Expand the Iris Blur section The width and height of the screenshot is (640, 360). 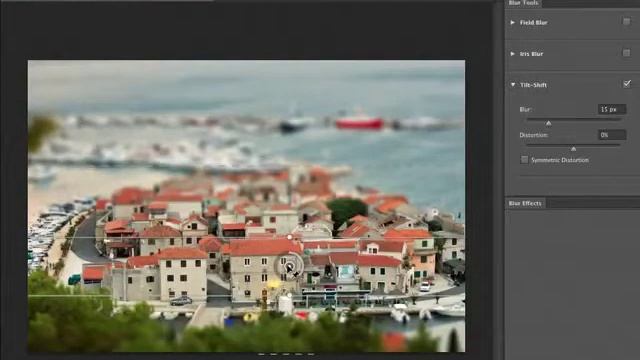pyautogui.click(x=513, y=54)
